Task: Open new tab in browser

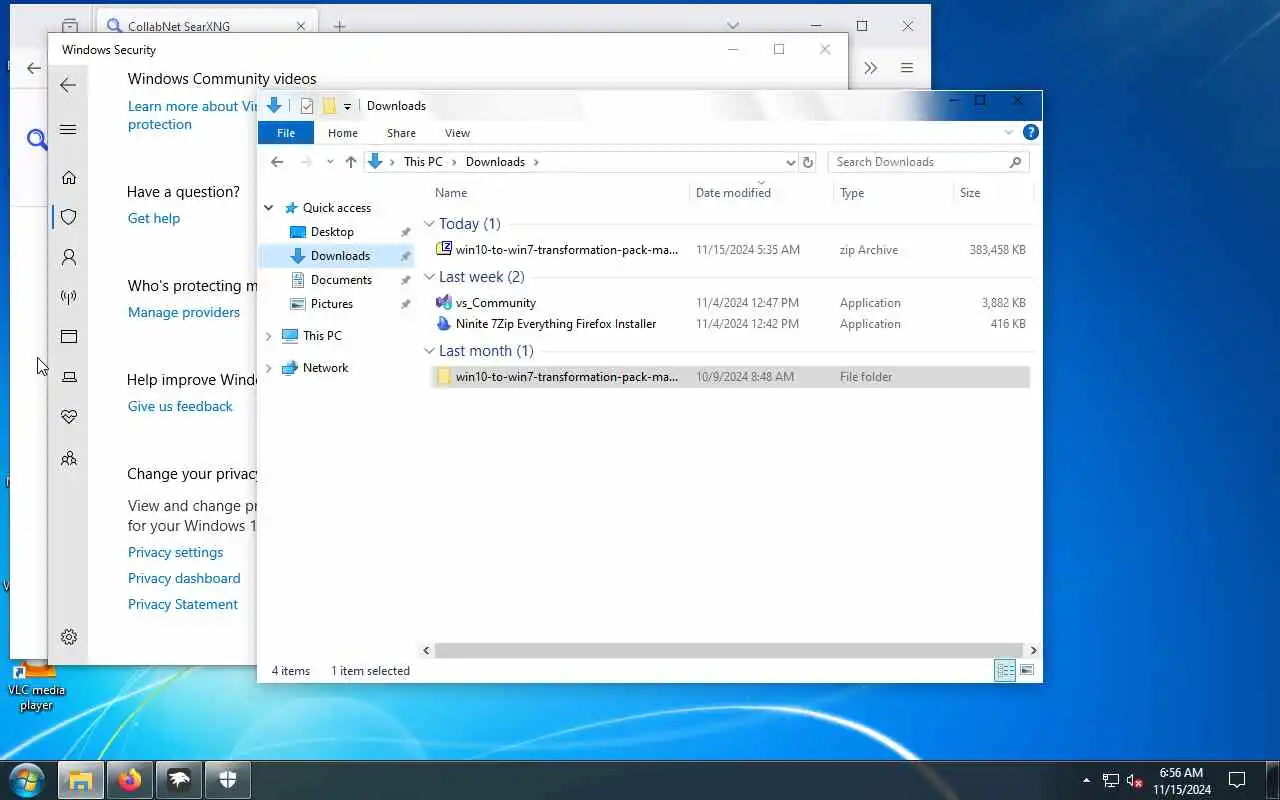Action: pyautogui.click(x=339, y=27)
